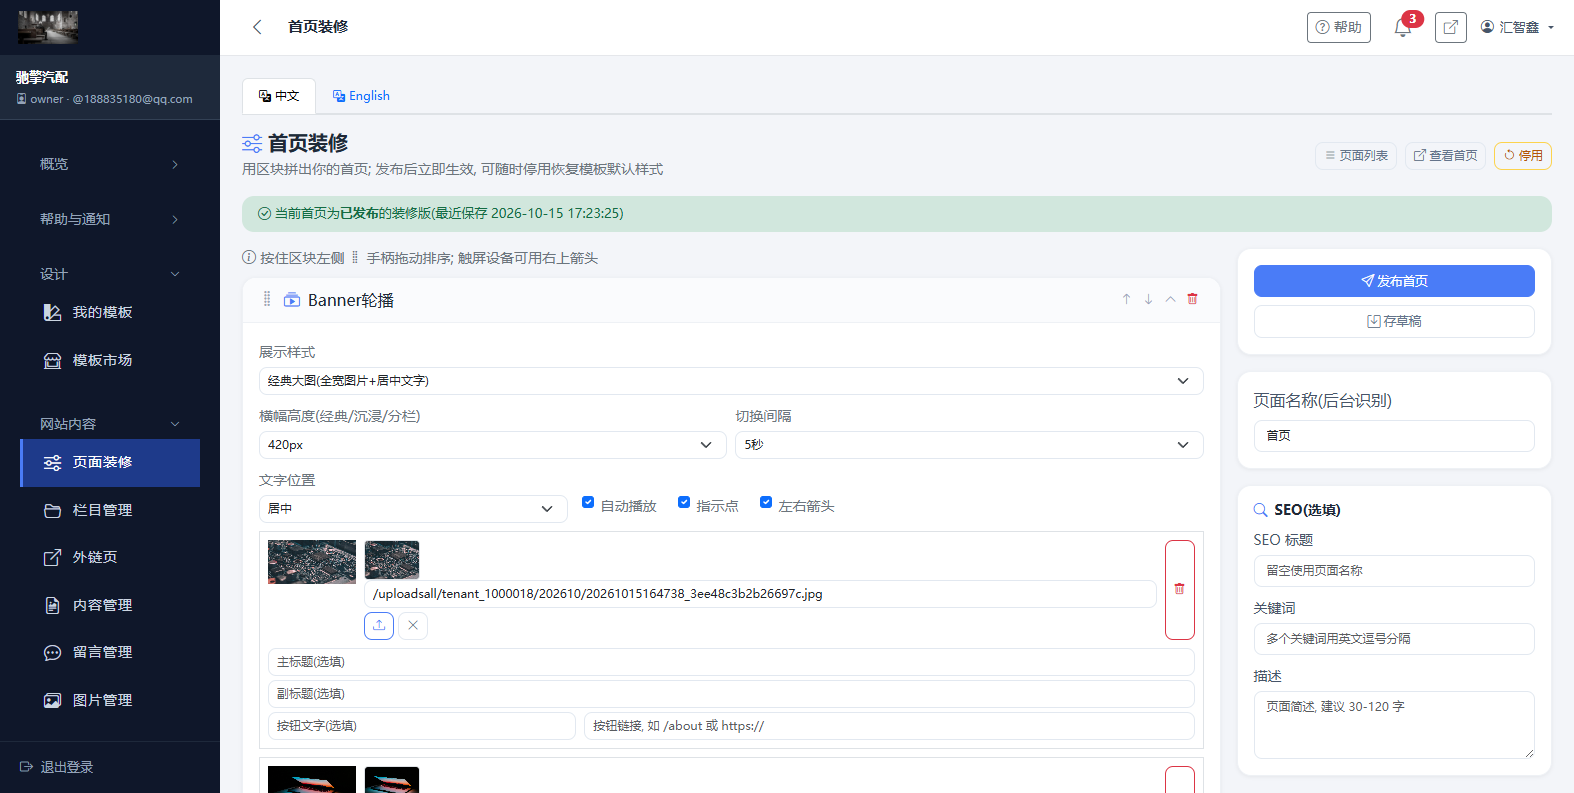Open 文字位置 居中 dropdown
This screenshot has height=793, width=1574.
(413, 509)
